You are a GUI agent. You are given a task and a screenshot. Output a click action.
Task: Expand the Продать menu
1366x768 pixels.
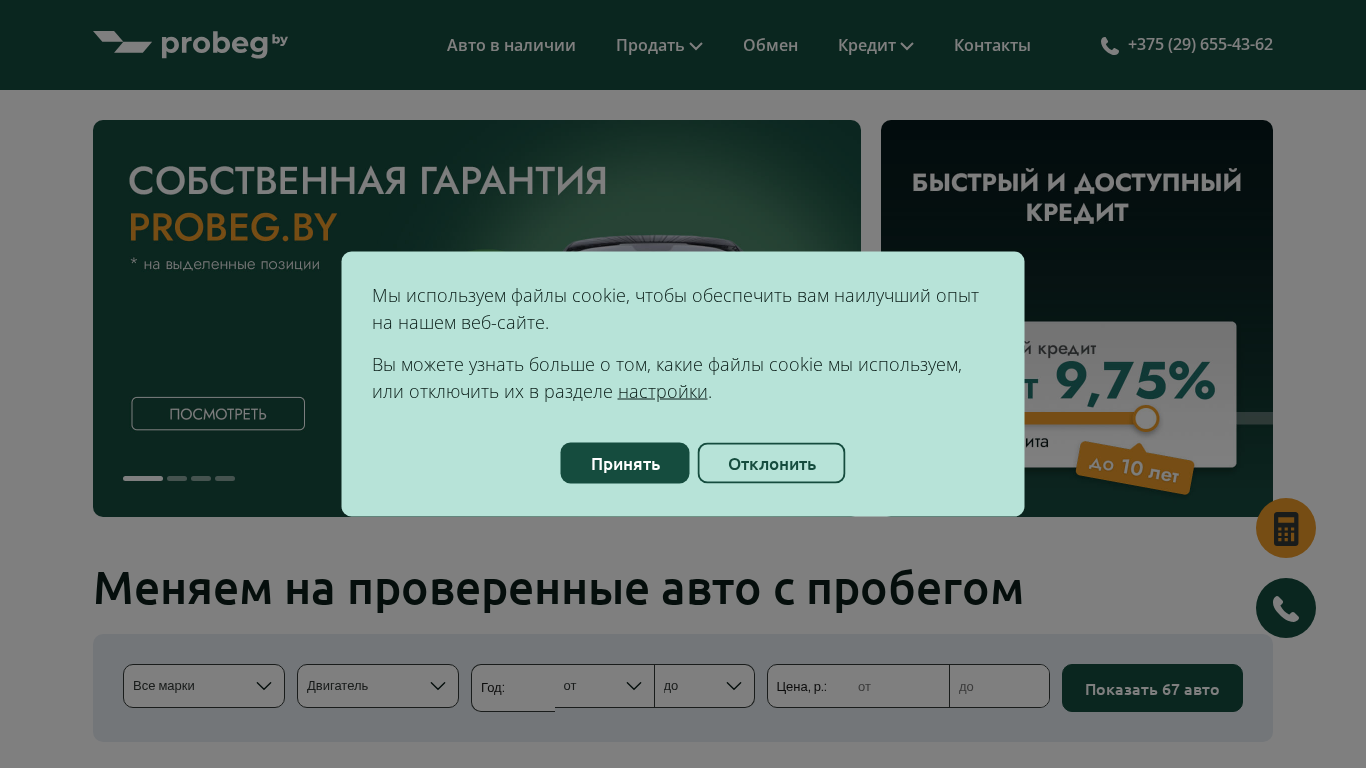659,45
